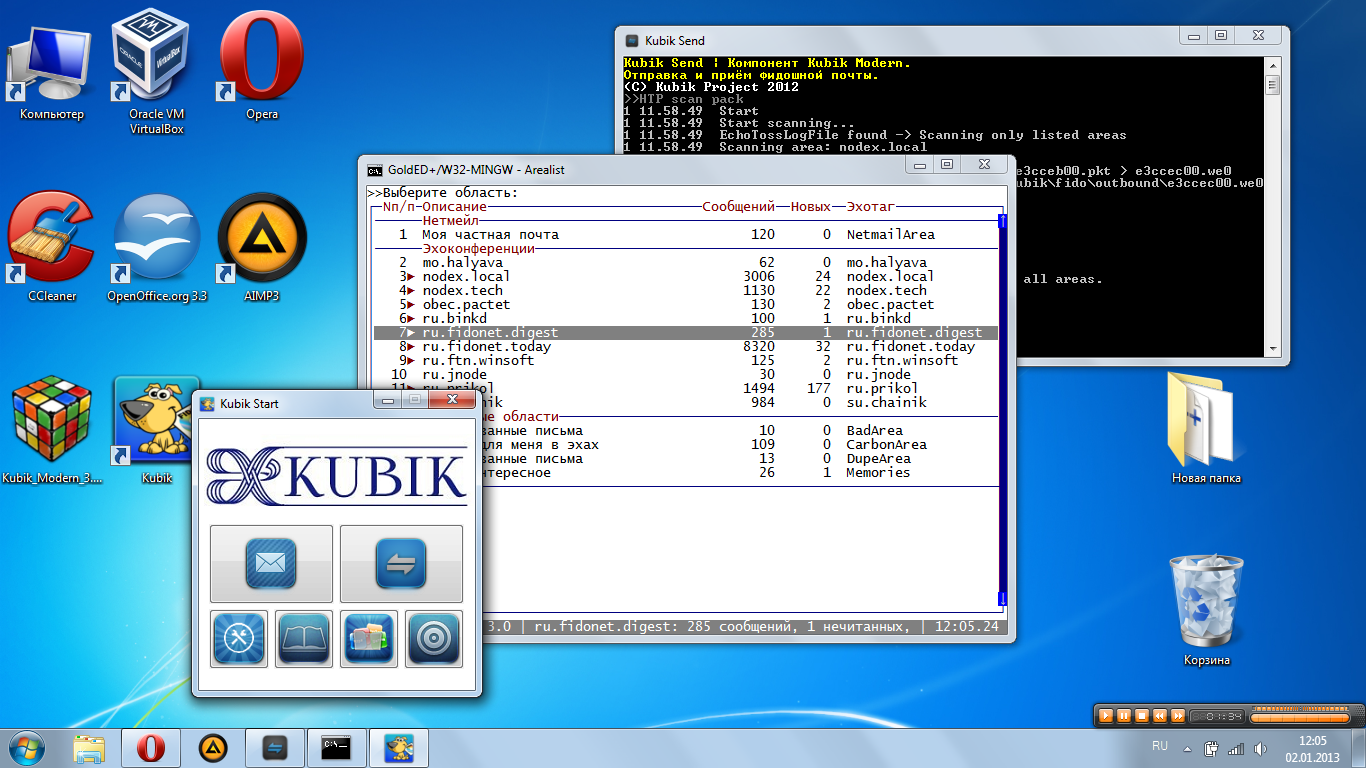Select the target/bullseye icon in Kubik Start
Viewport: 1366px width, 768px height.
click(x=434, y=638)
